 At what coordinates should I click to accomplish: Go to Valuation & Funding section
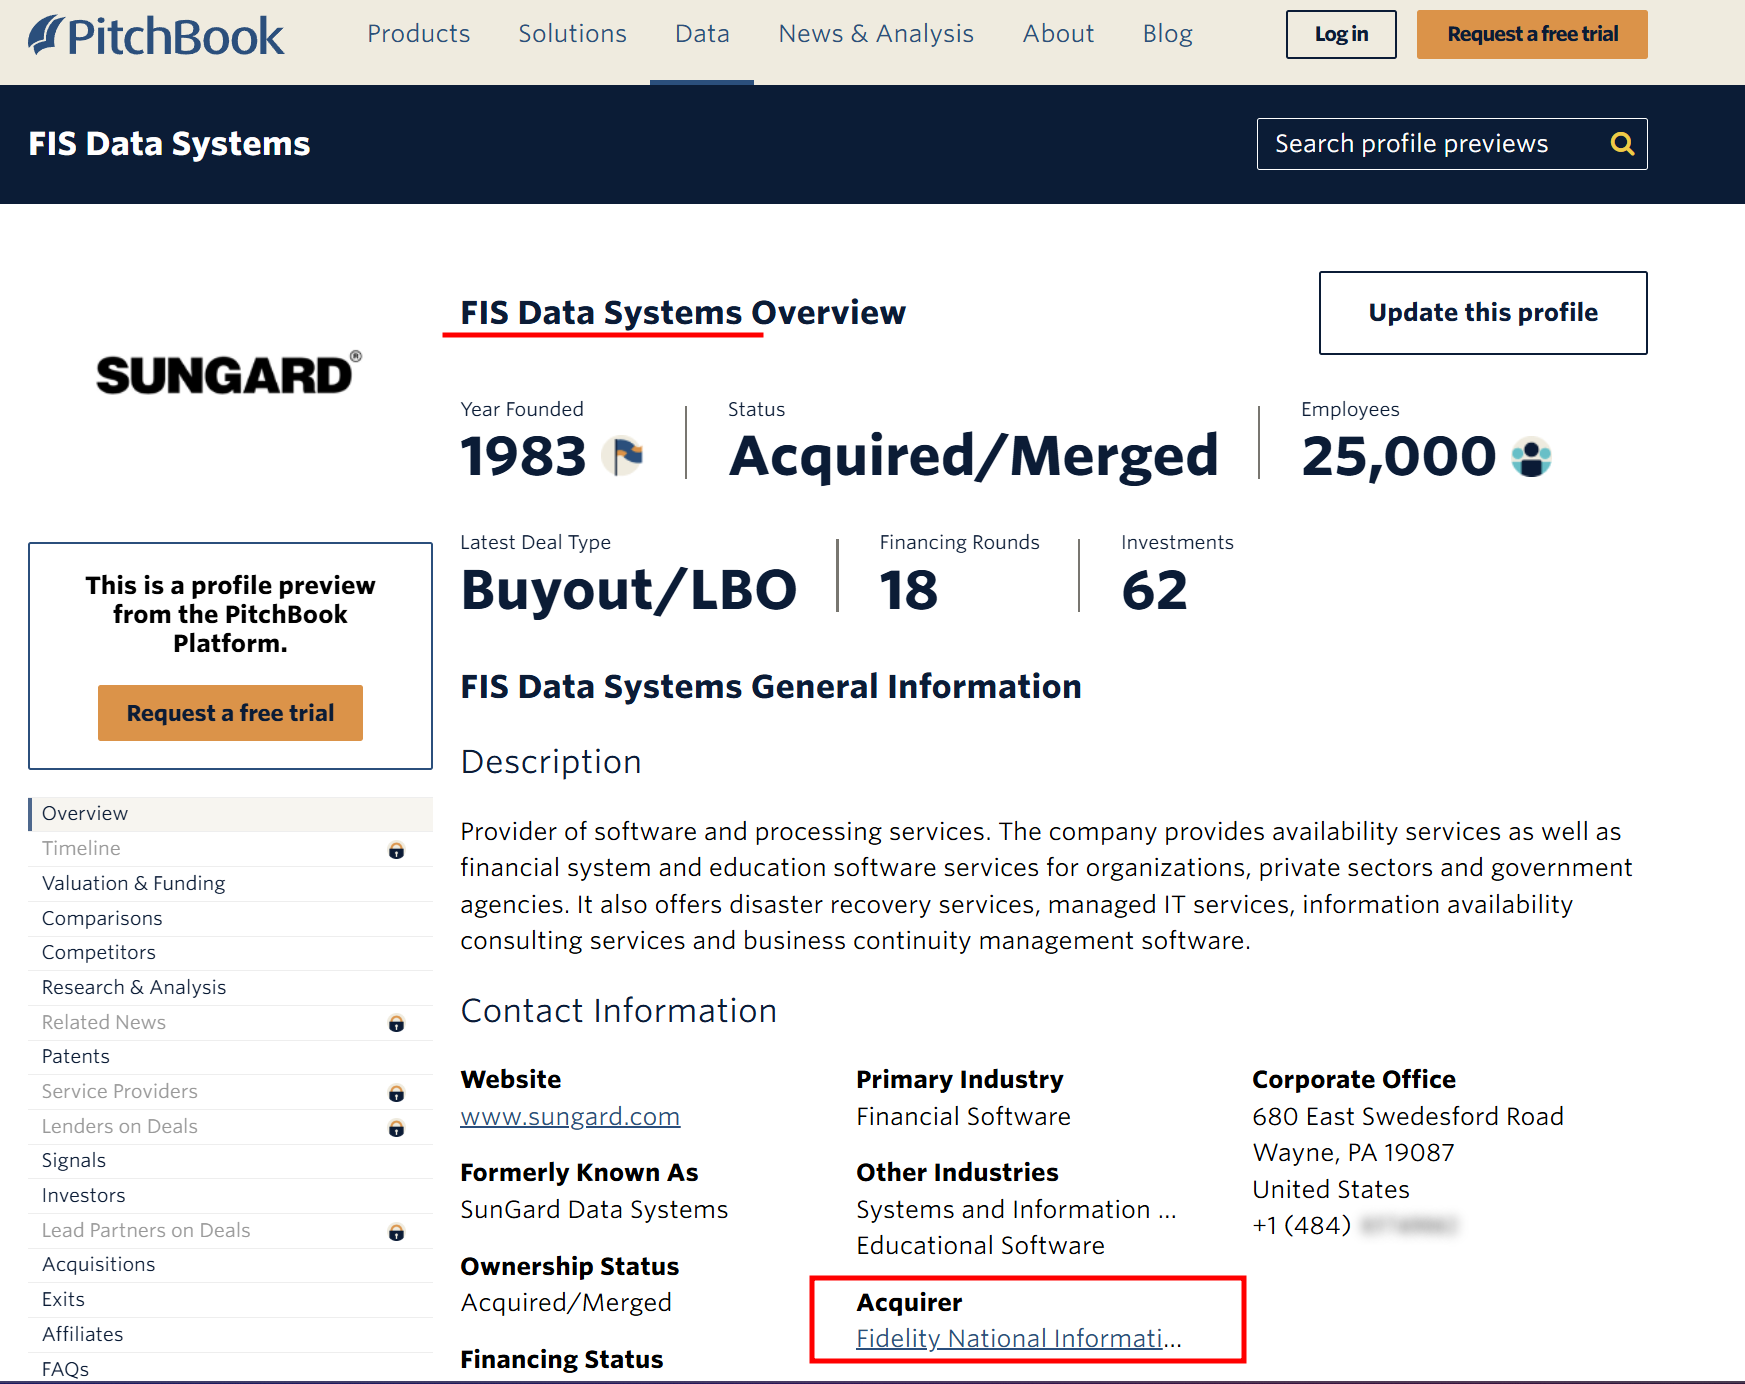(x=133, y=883)
